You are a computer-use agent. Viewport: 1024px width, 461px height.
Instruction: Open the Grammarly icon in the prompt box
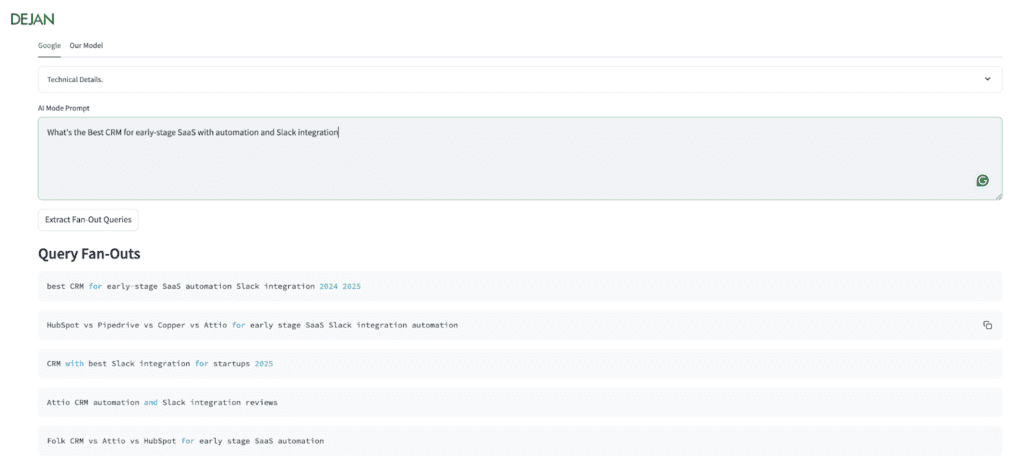click(982, 181)
